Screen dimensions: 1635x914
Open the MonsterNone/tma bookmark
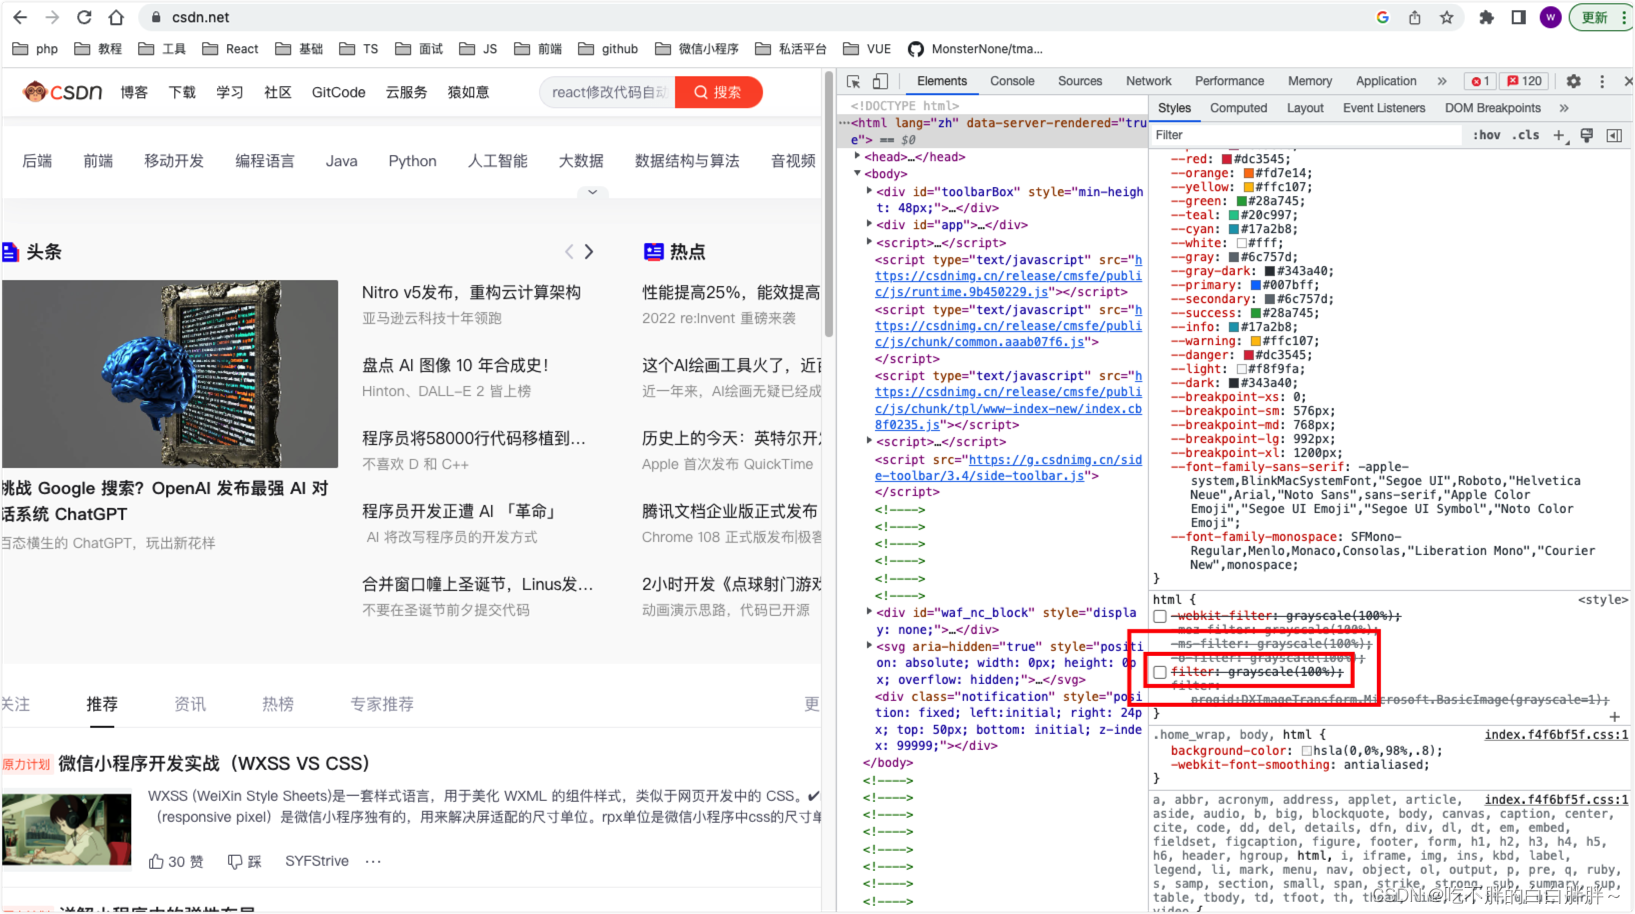tap(975, 49)
